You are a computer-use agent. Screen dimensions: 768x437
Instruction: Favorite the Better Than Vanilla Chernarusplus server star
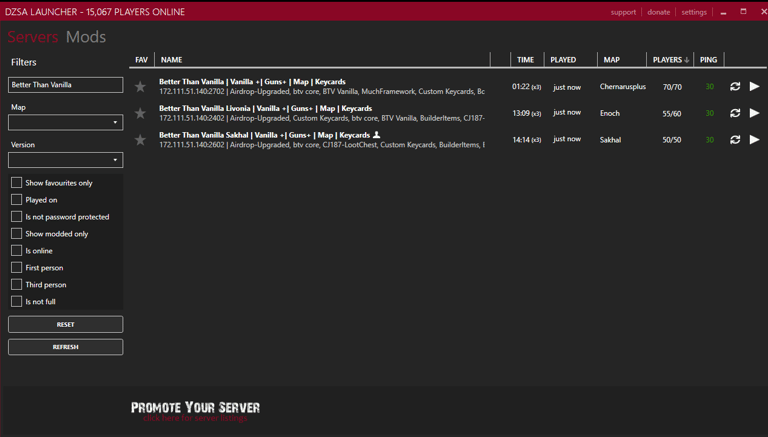[140, 87]
